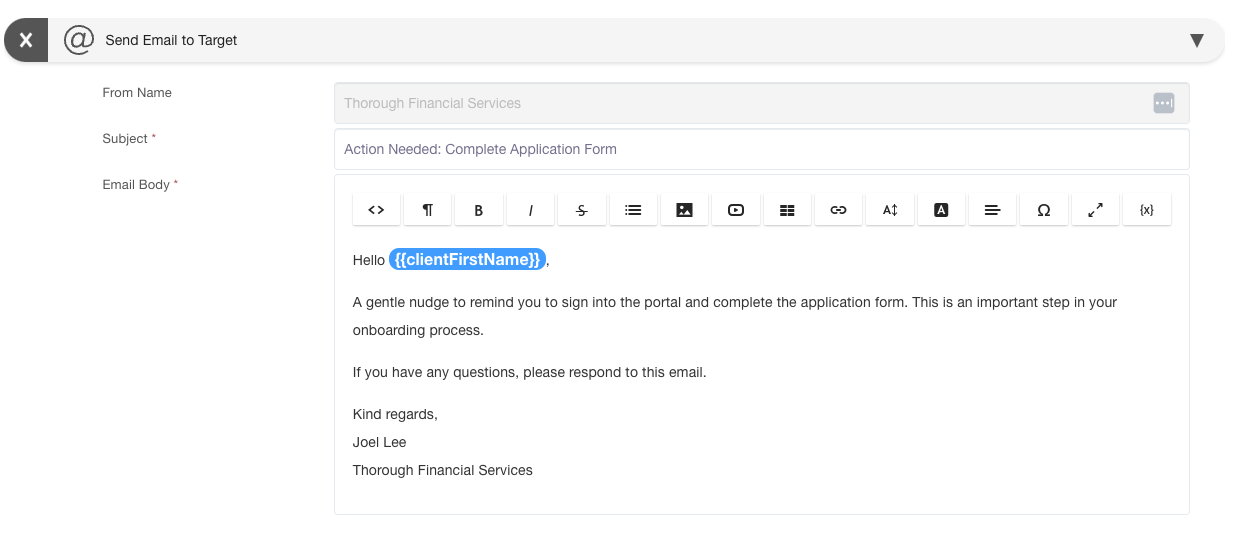Insert a table into the email body
This screenshot has height=556, width=1234.
click(x=787, y=210)
